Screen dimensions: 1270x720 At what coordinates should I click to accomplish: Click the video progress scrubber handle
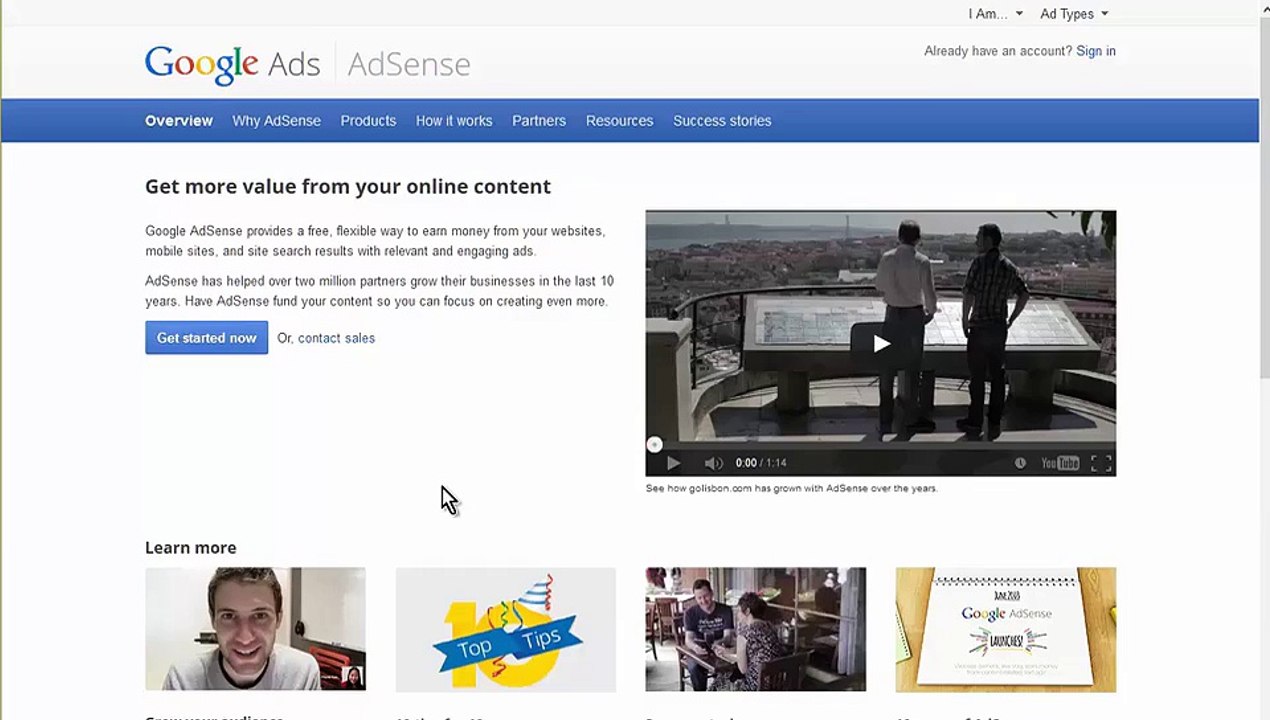tap(654, 445)
